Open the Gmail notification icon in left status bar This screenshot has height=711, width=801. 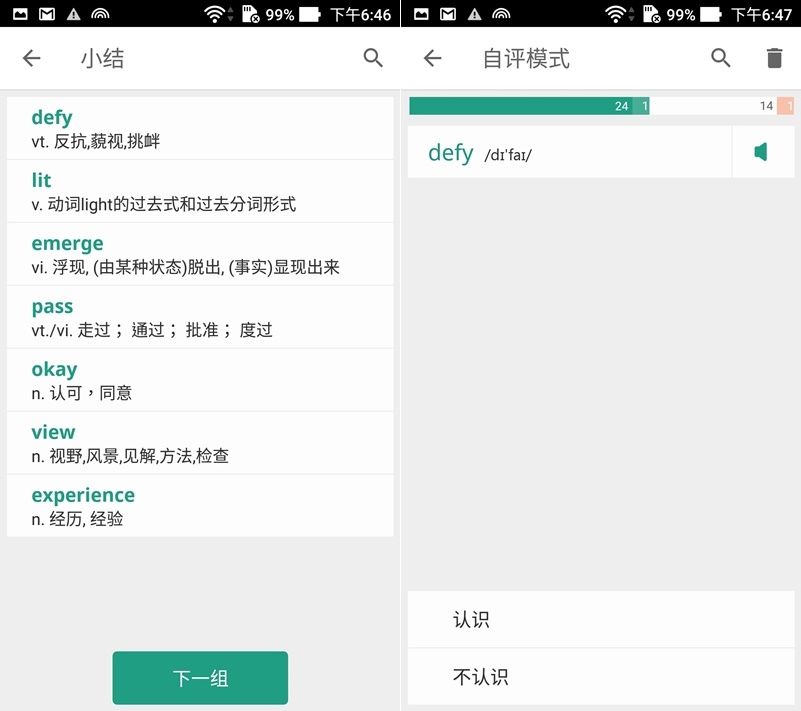click(47, 14)
